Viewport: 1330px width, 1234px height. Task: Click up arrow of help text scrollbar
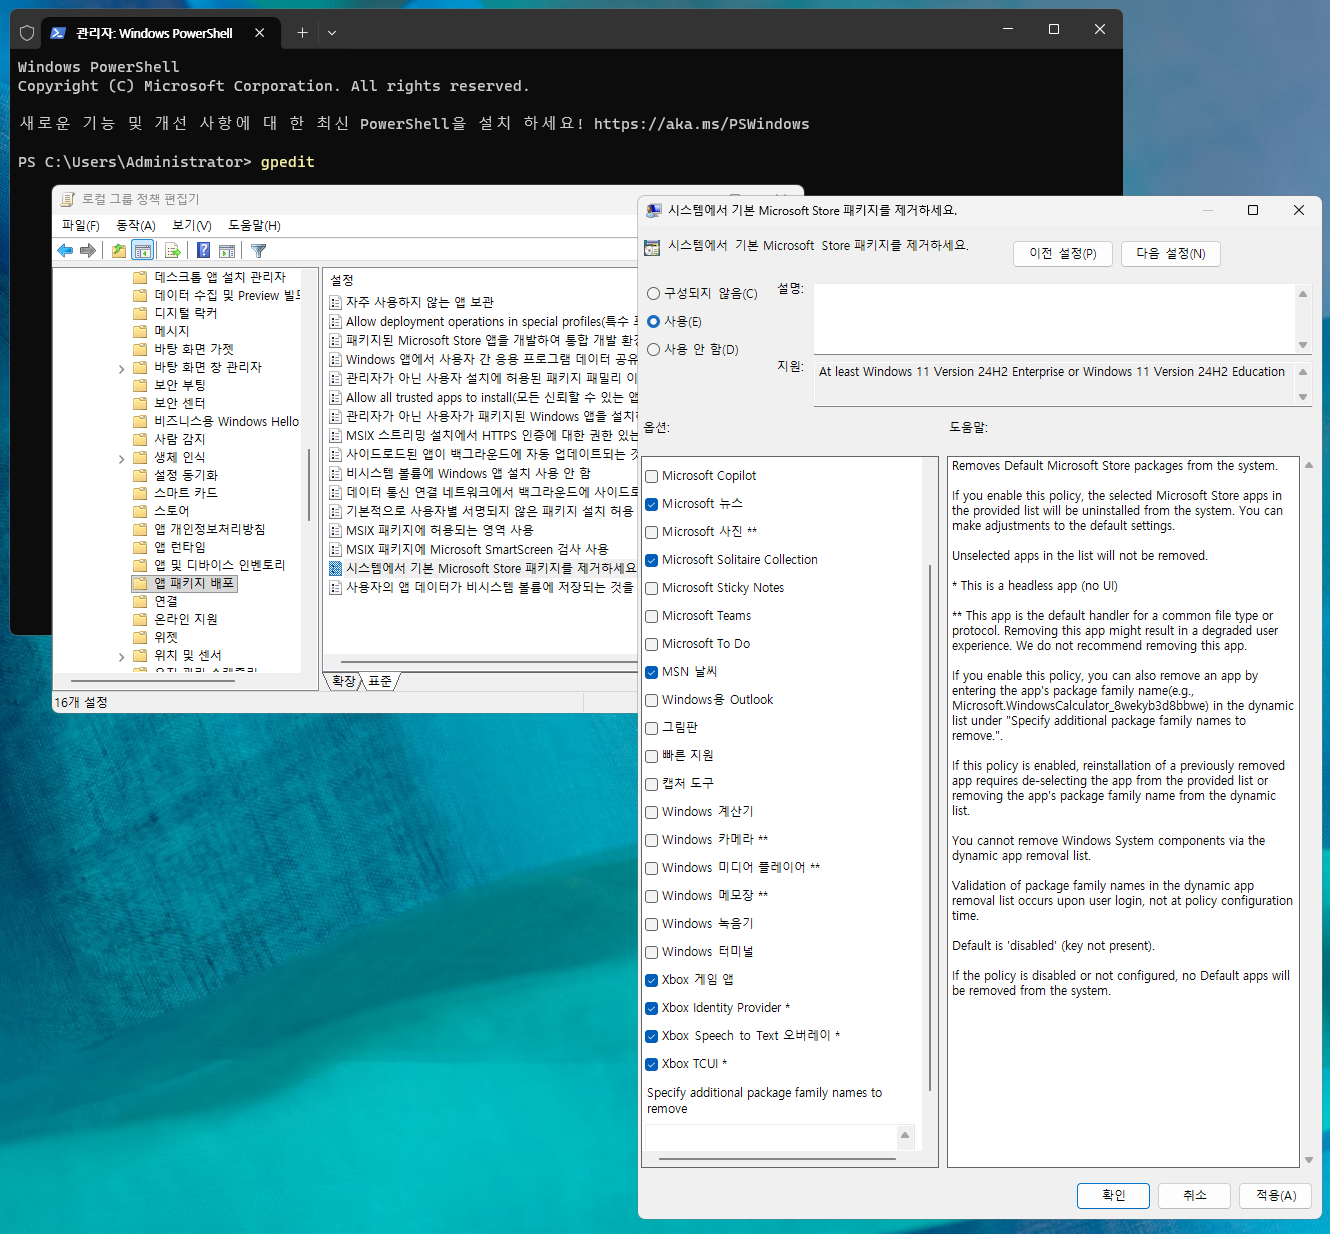pos(1309,466)
